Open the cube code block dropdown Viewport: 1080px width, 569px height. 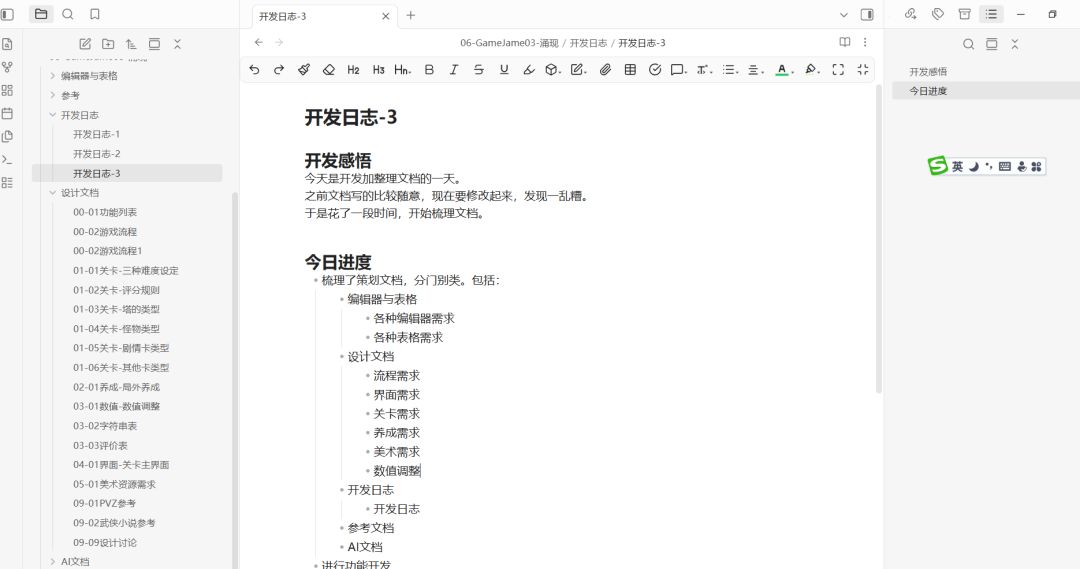(553, 70)
